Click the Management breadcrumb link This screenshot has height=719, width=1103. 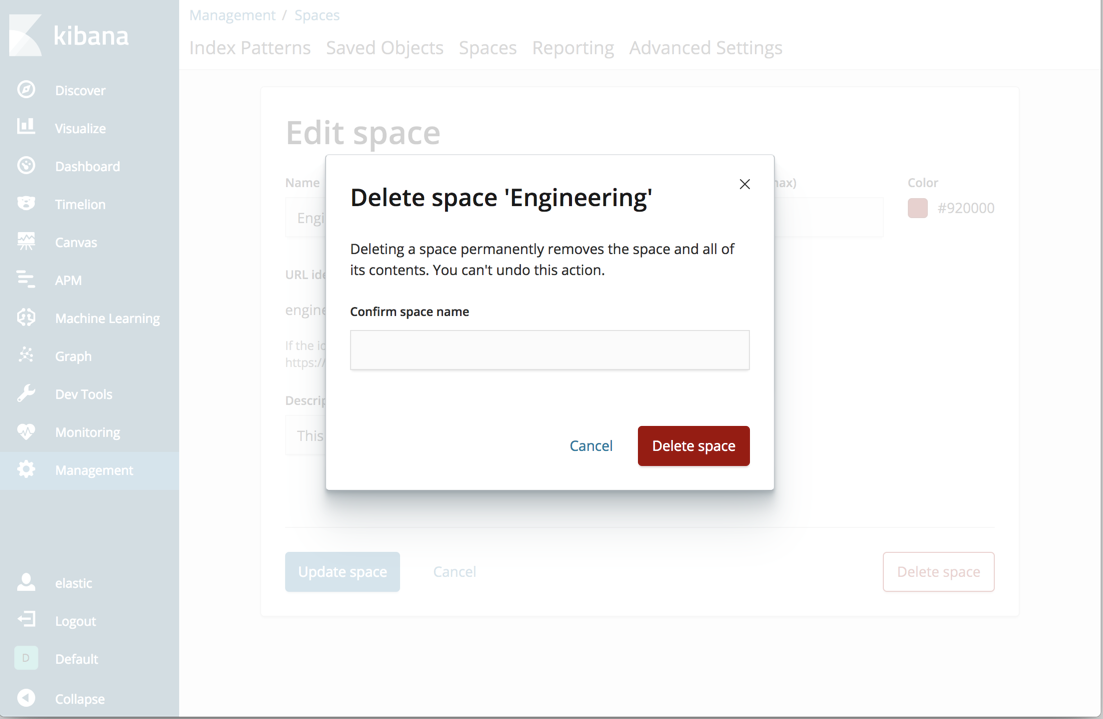[233, 15]
